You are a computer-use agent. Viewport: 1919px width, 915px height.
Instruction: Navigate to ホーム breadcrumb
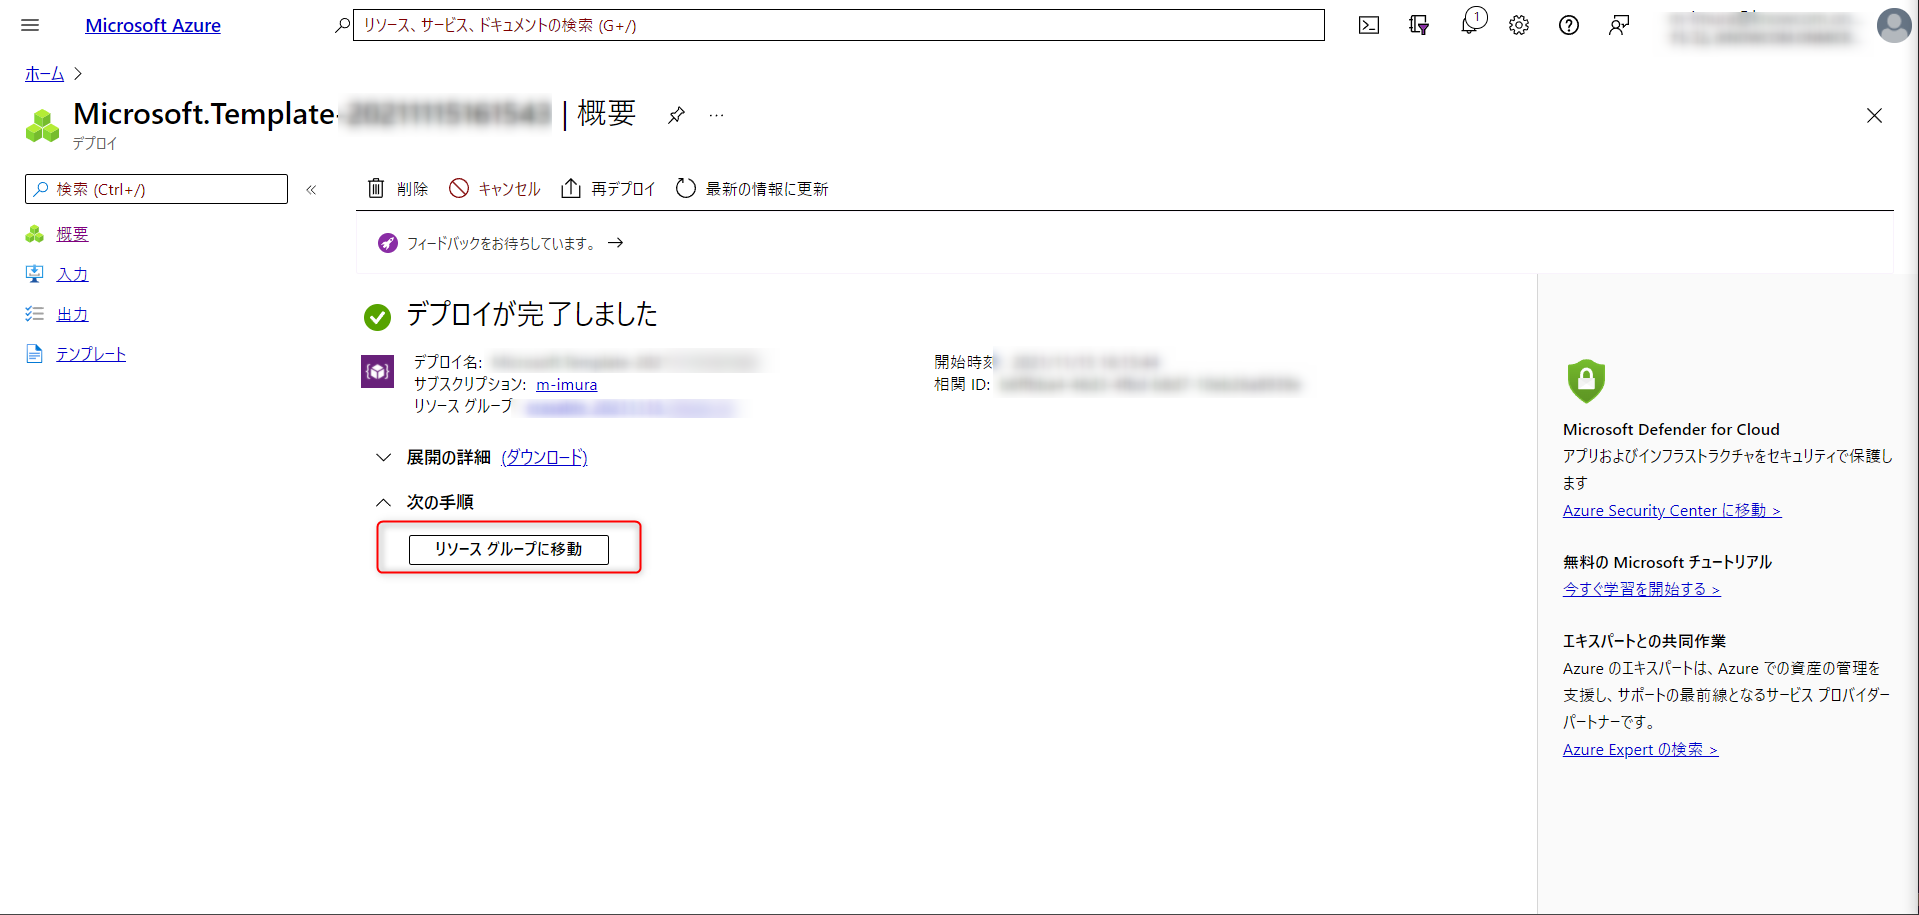tap(45, 74)
